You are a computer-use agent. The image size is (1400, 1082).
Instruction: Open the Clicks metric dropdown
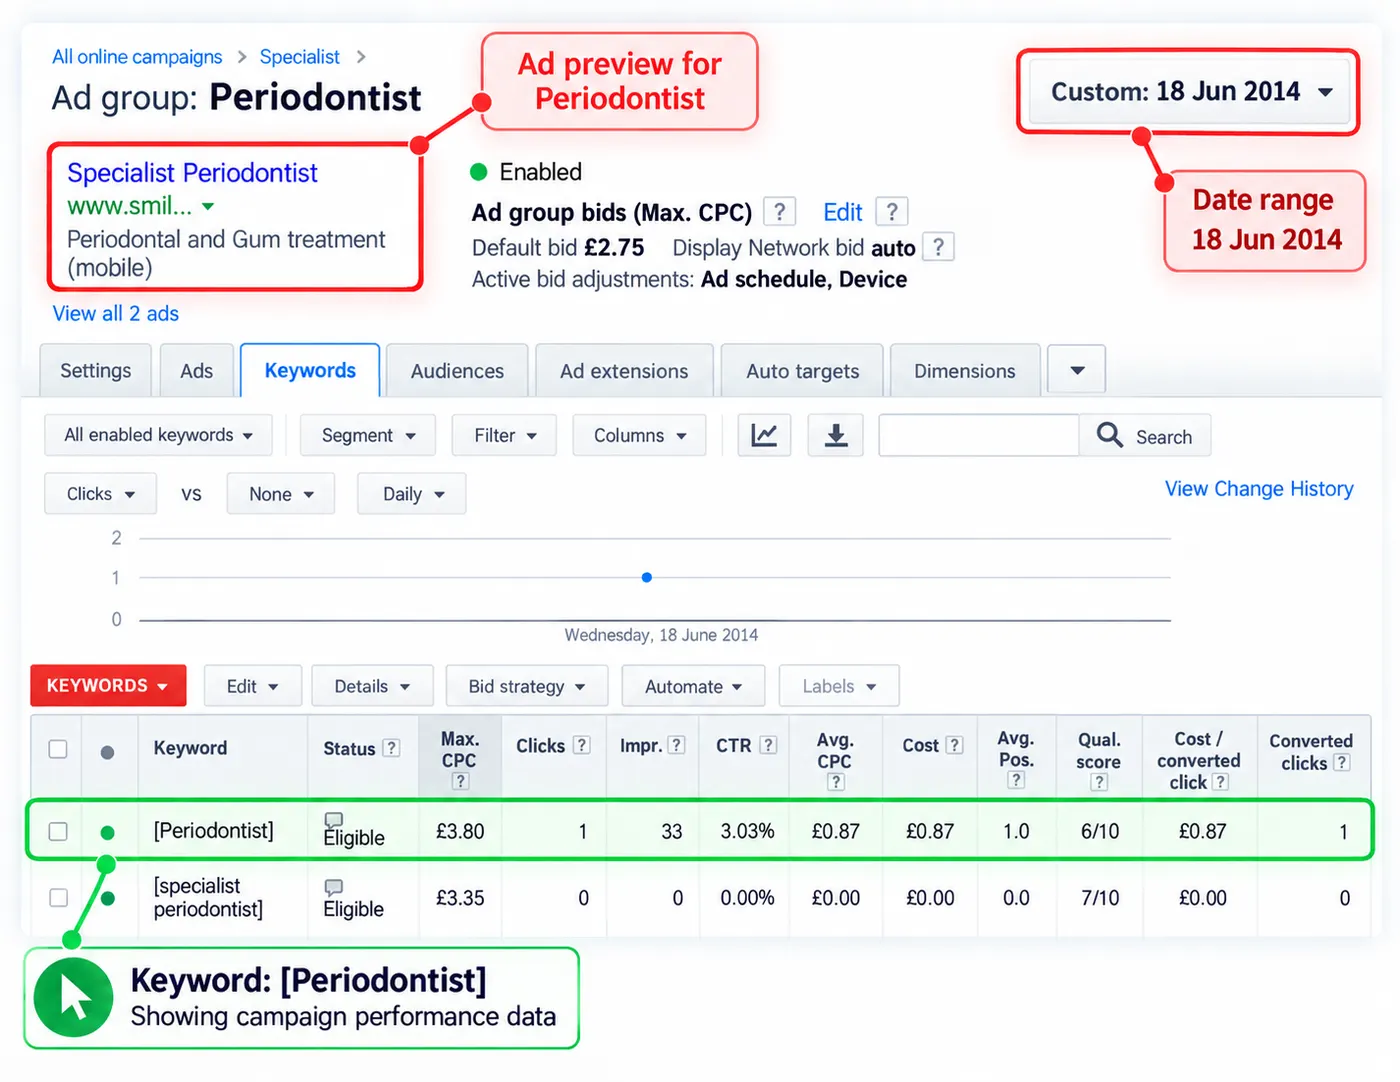tap(100, 494)
